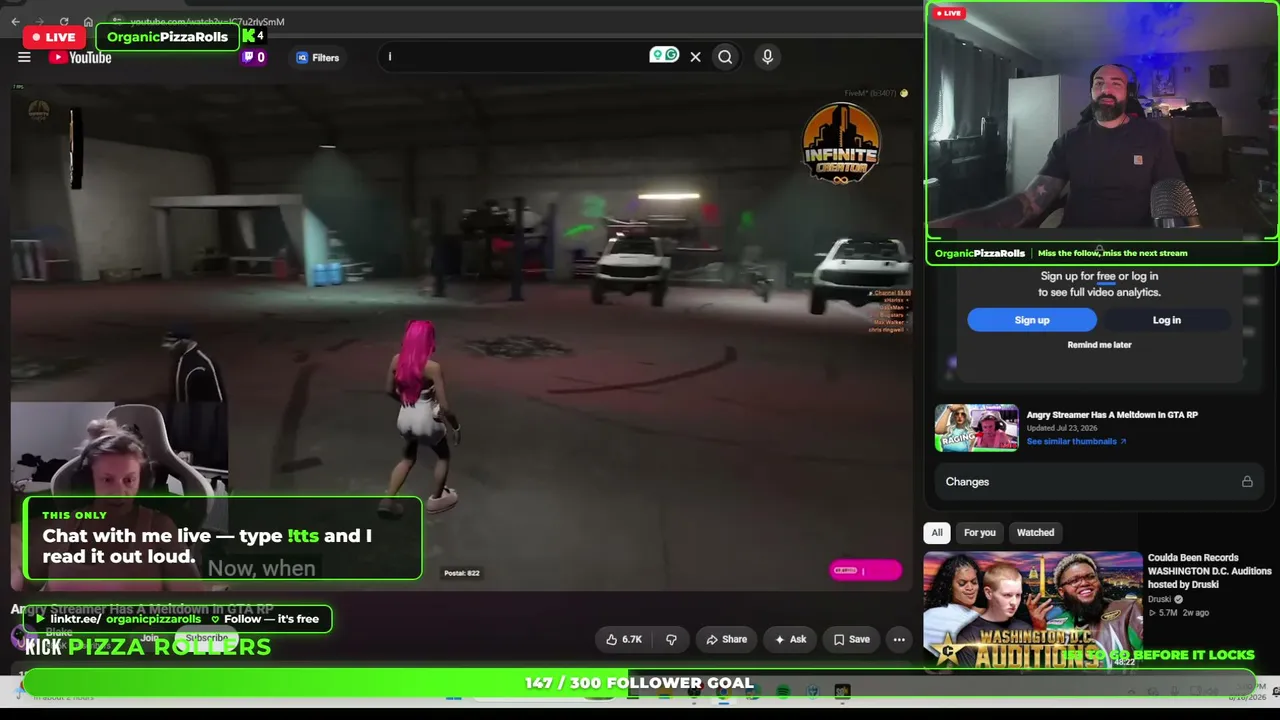Click the Kick viewer count badge
1280x720 pixels.
253,36
